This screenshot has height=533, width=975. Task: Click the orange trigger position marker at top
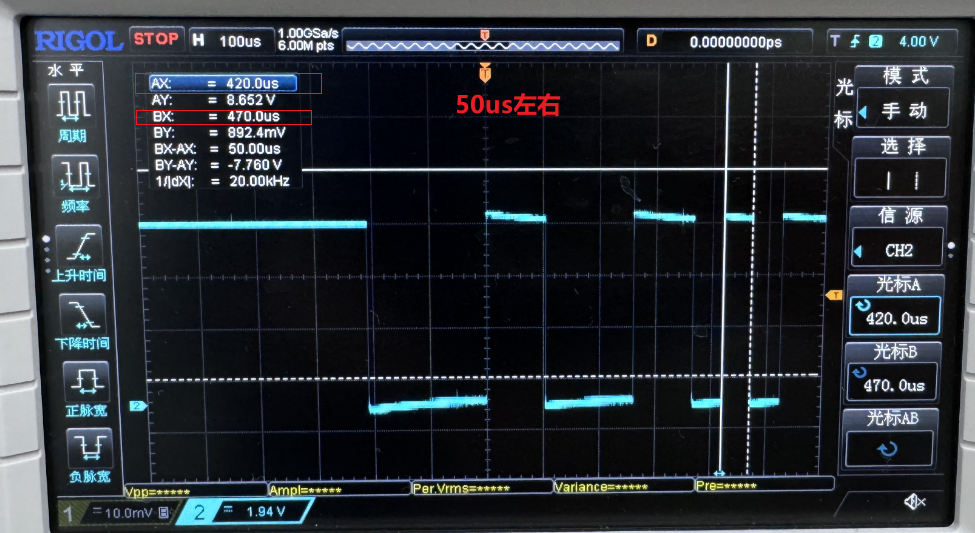click(485, 73)
